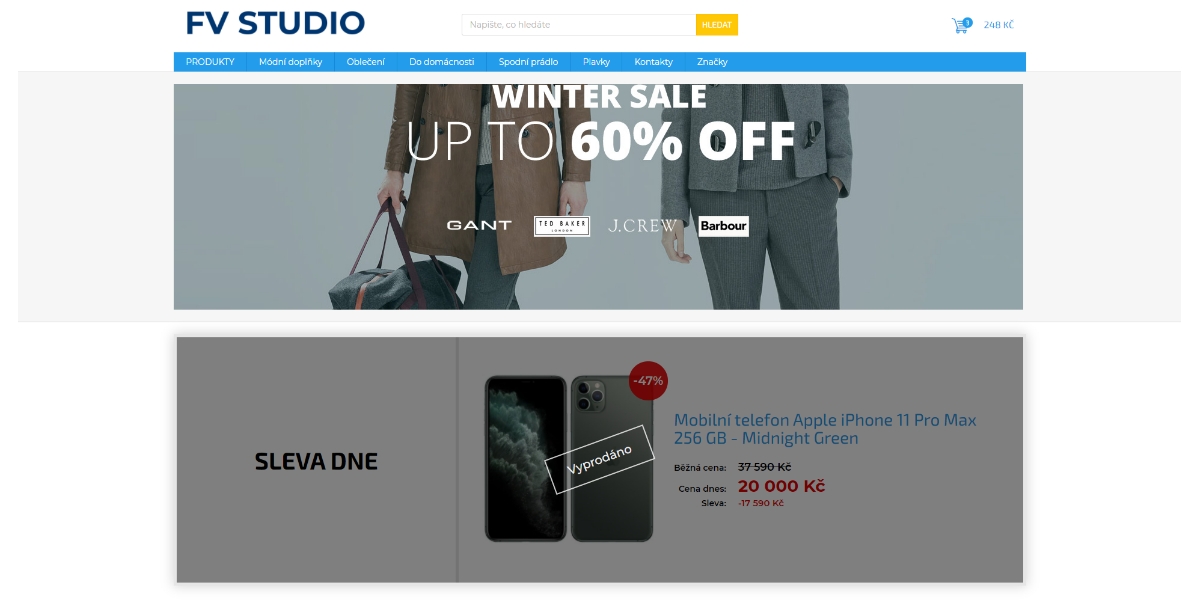The width and height of the screenshot is (1200, 600).
Task: Click the Ted Baker brand logo
Action: point(561,226)
